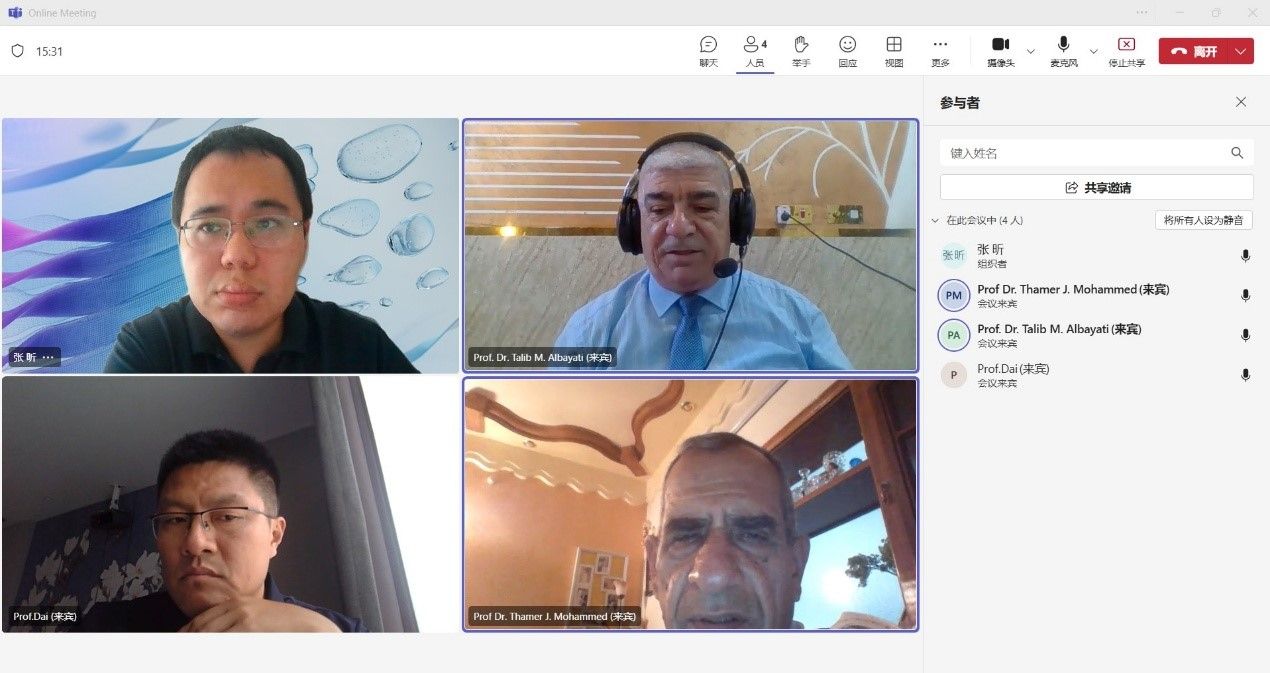Expand microphone options dropdown arrow
The image size is (1270, 673).
(1093, 51)
